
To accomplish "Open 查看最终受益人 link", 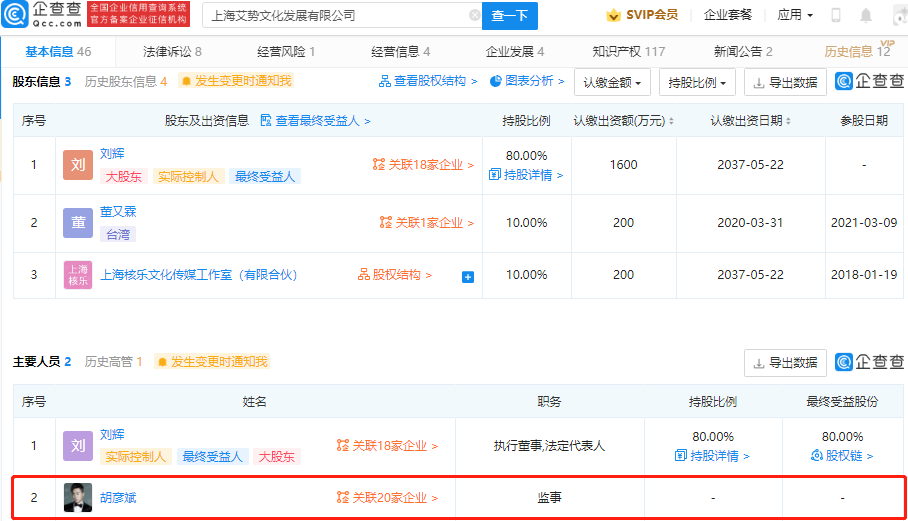I will coord(316,121).
